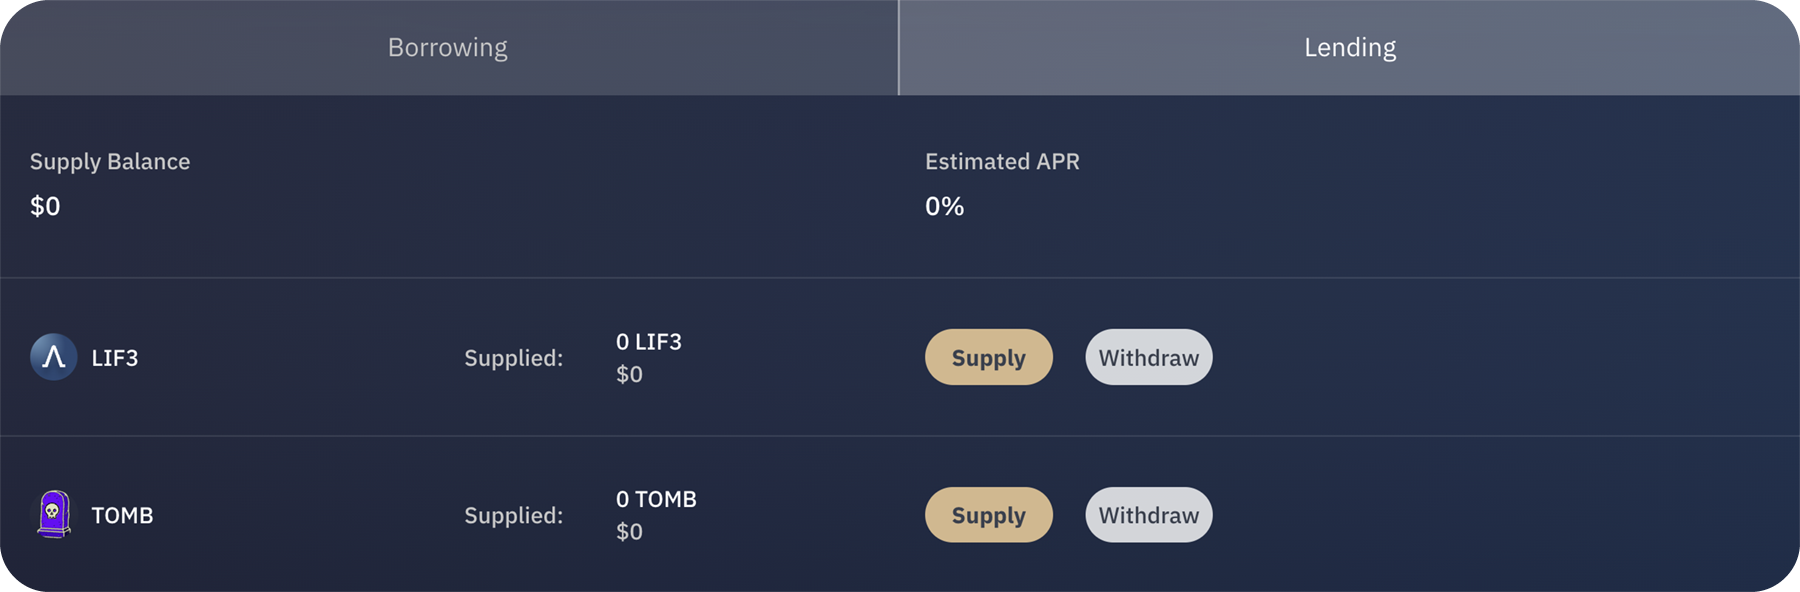
Task: Click the Supplied label in LIF3 row
Action: coord(513,358)
